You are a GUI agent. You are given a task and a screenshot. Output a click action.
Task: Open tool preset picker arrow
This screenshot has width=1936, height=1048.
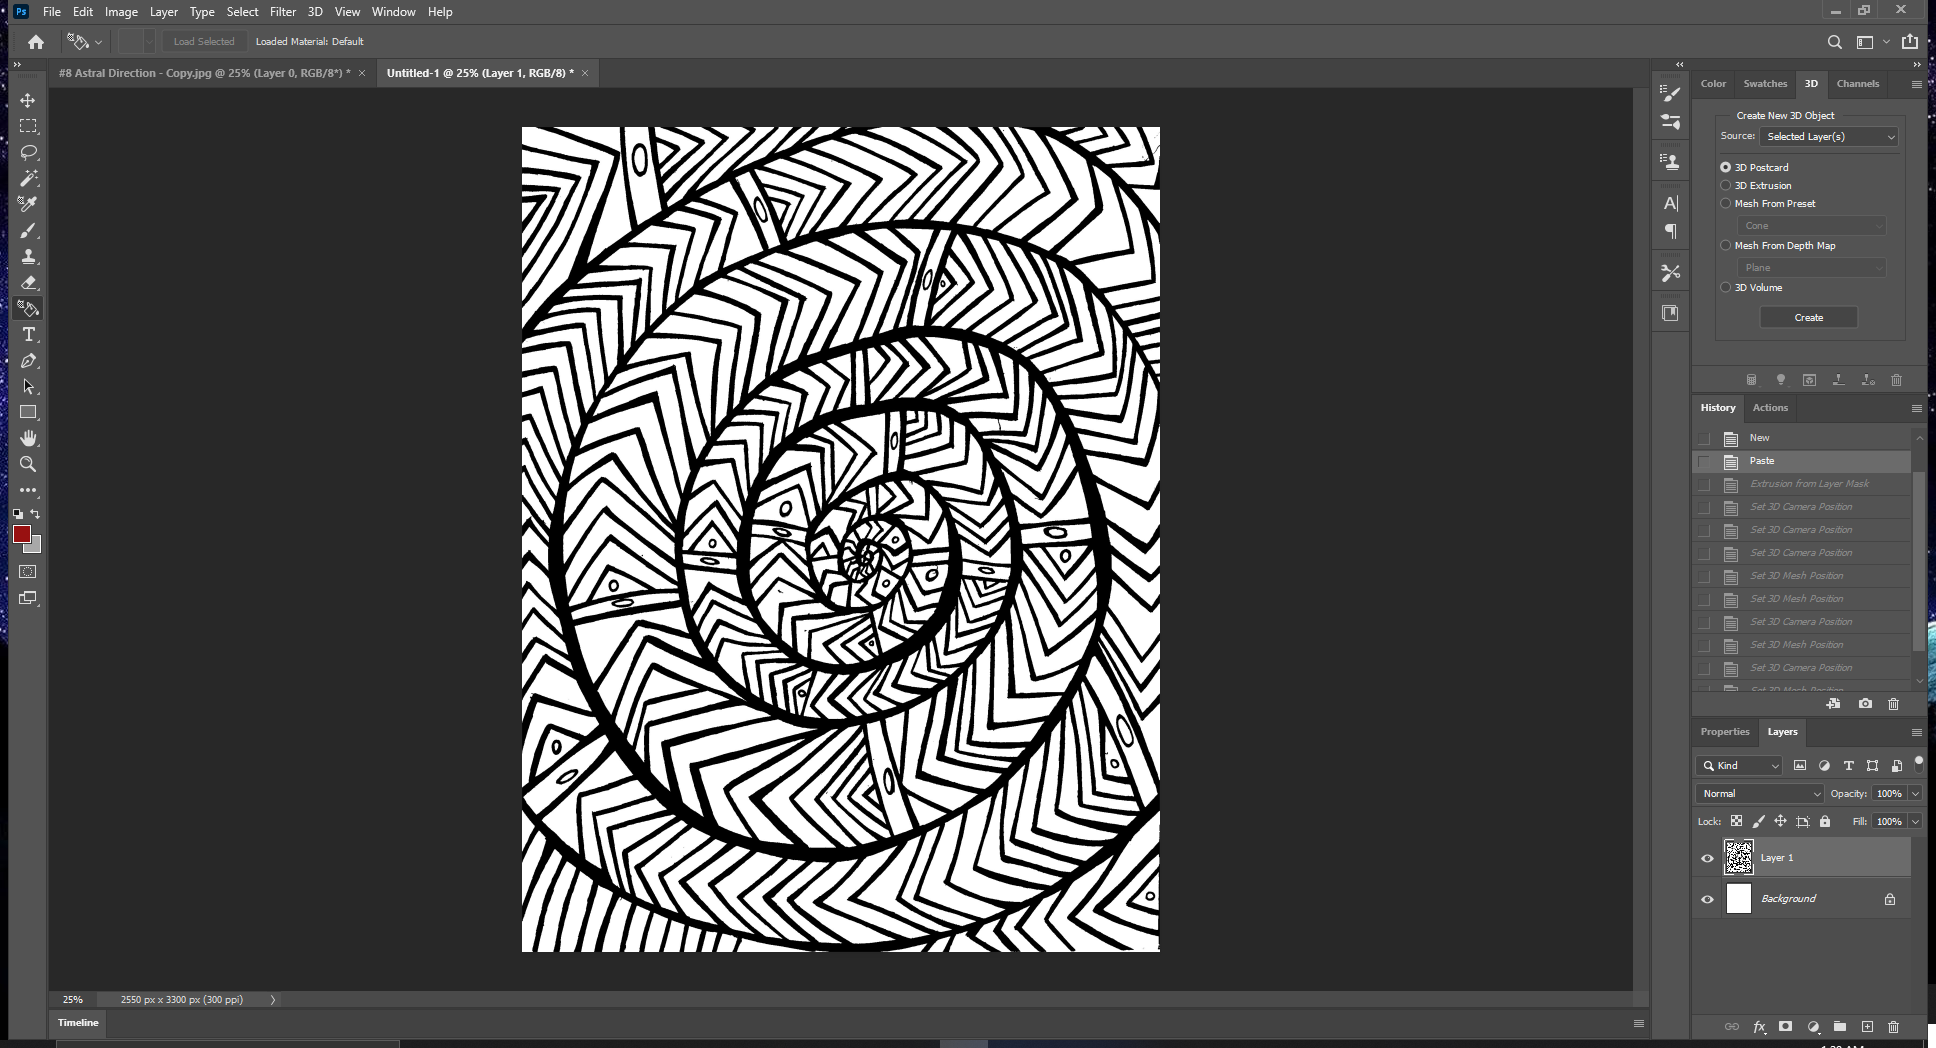98,42
